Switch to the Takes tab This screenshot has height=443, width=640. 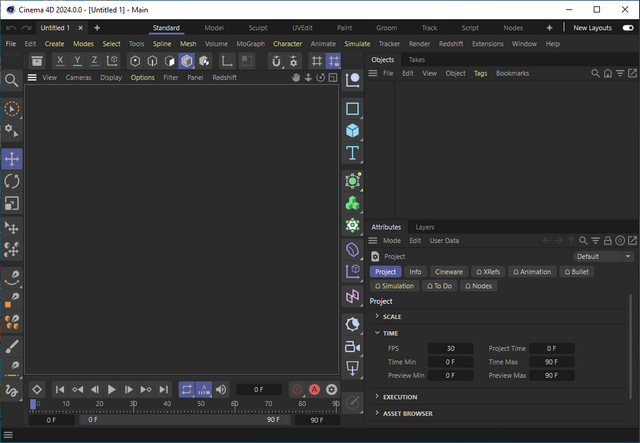(417, 60)
